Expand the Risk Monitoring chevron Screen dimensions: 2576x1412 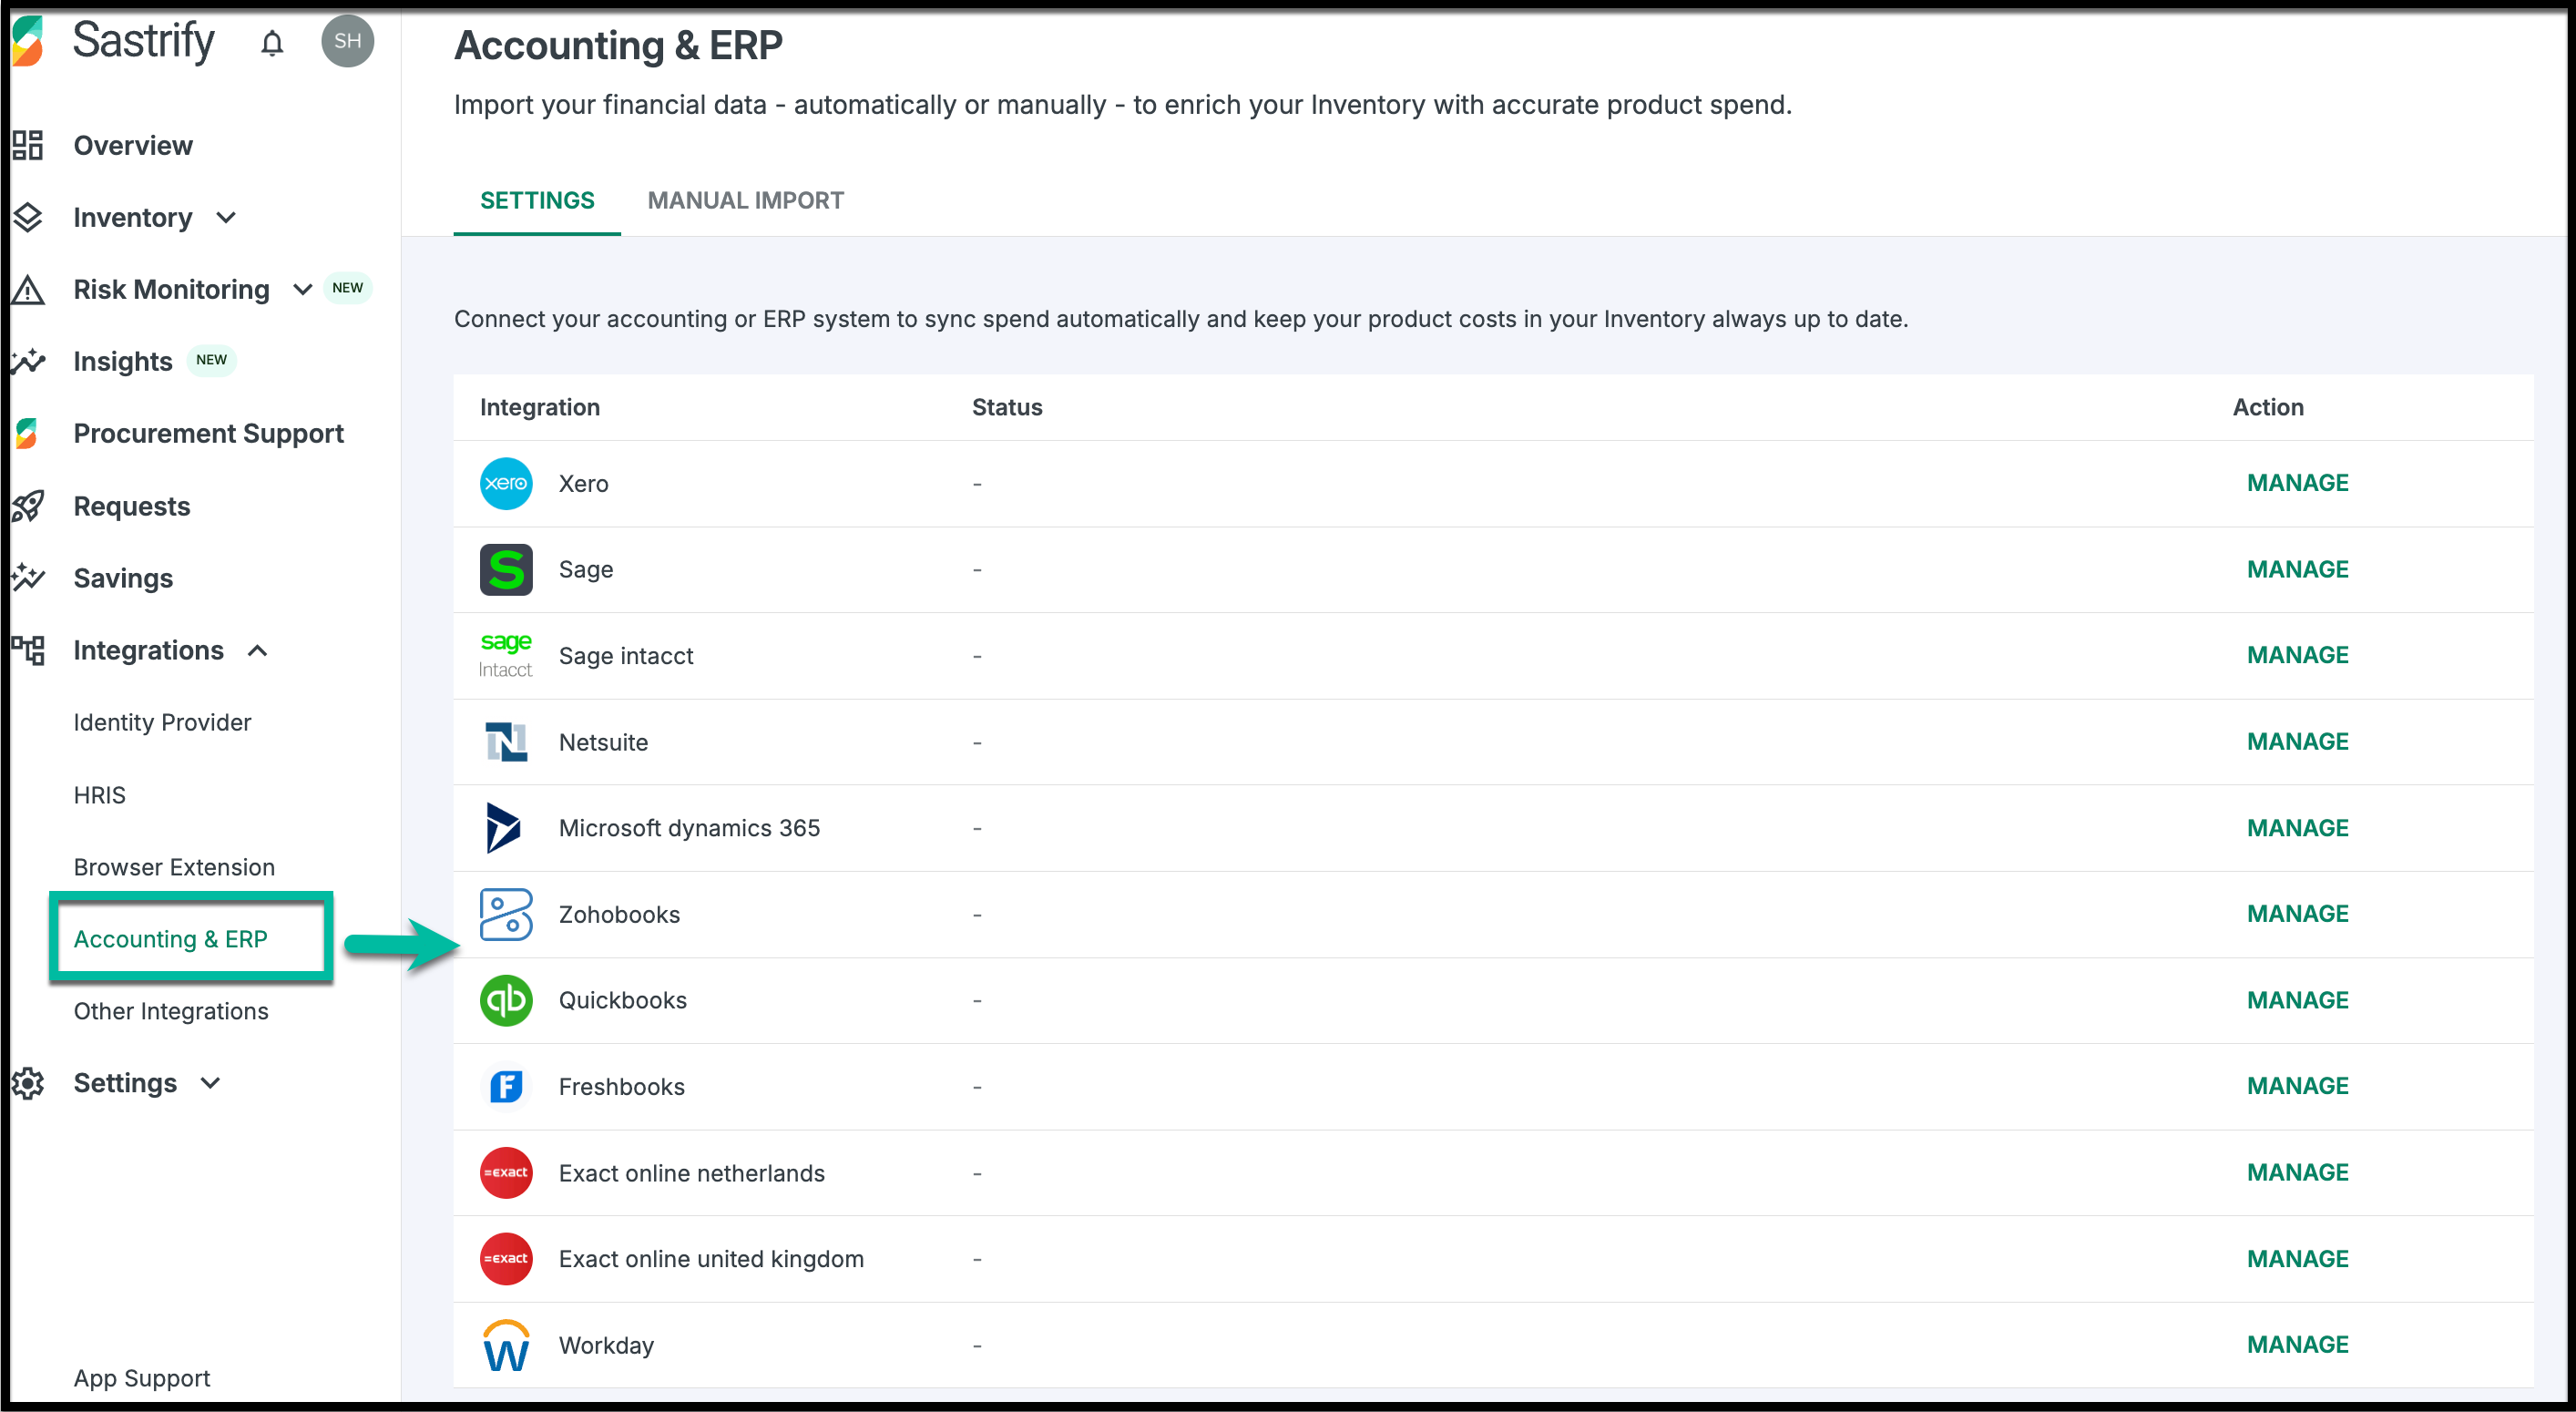[x=302, y=290]
